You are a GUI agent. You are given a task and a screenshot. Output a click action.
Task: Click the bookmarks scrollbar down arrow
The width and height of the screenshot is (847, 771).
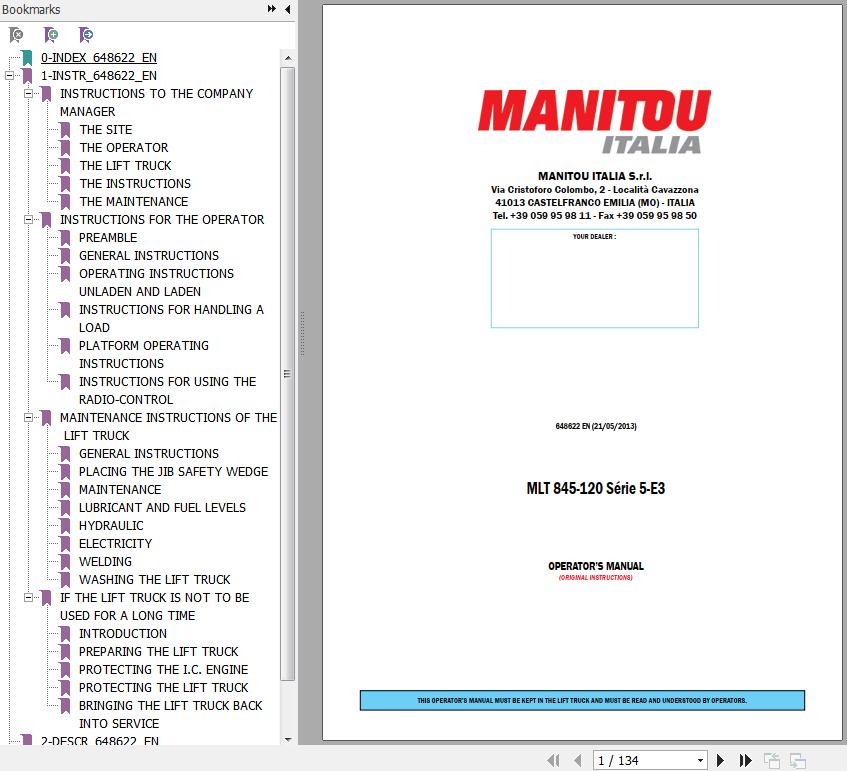click(x=288, y=739)
